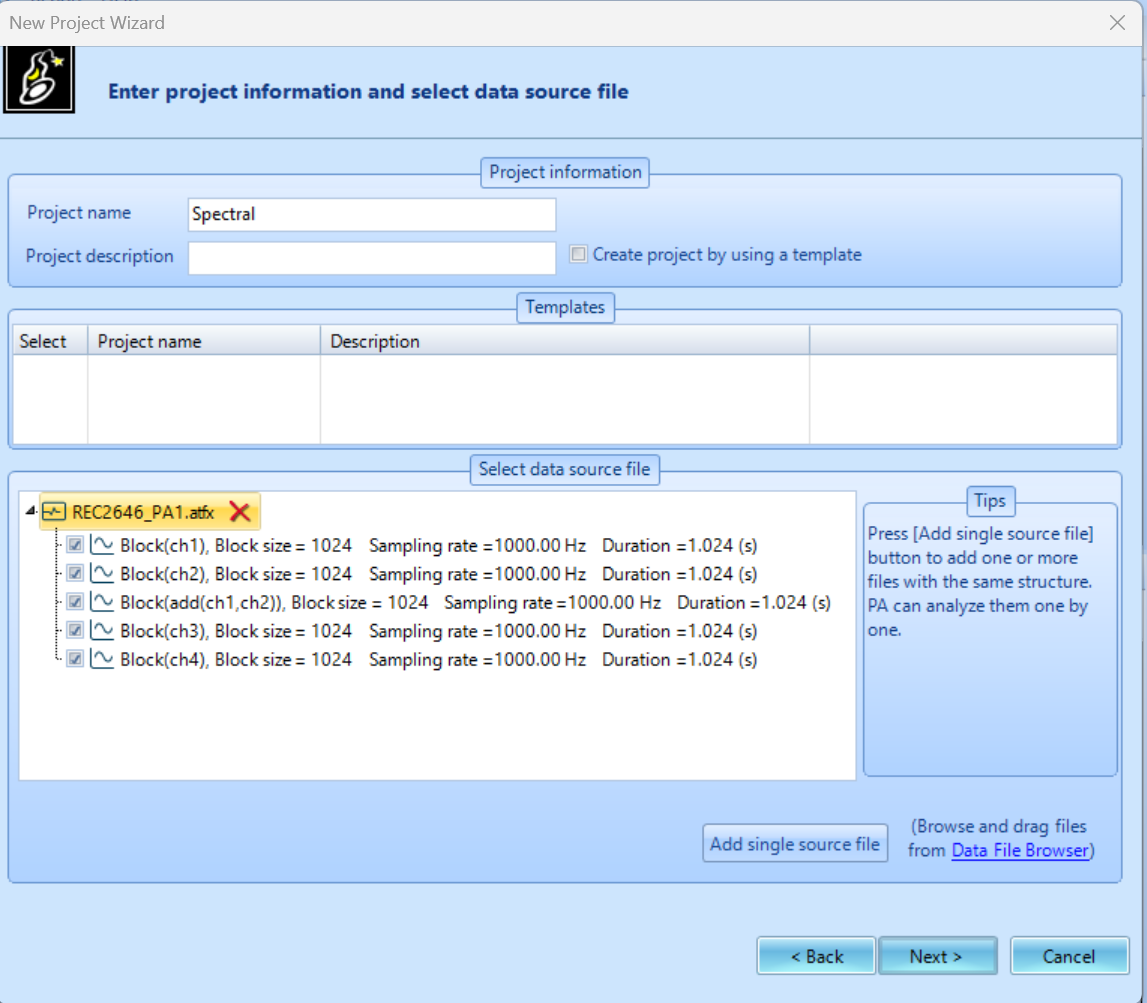The width and height of the screenshot is (1147, 1003).
Task: Uncheck the Block(ch1) checkbox
Action: pyautogui.click(x=74, y=546)
